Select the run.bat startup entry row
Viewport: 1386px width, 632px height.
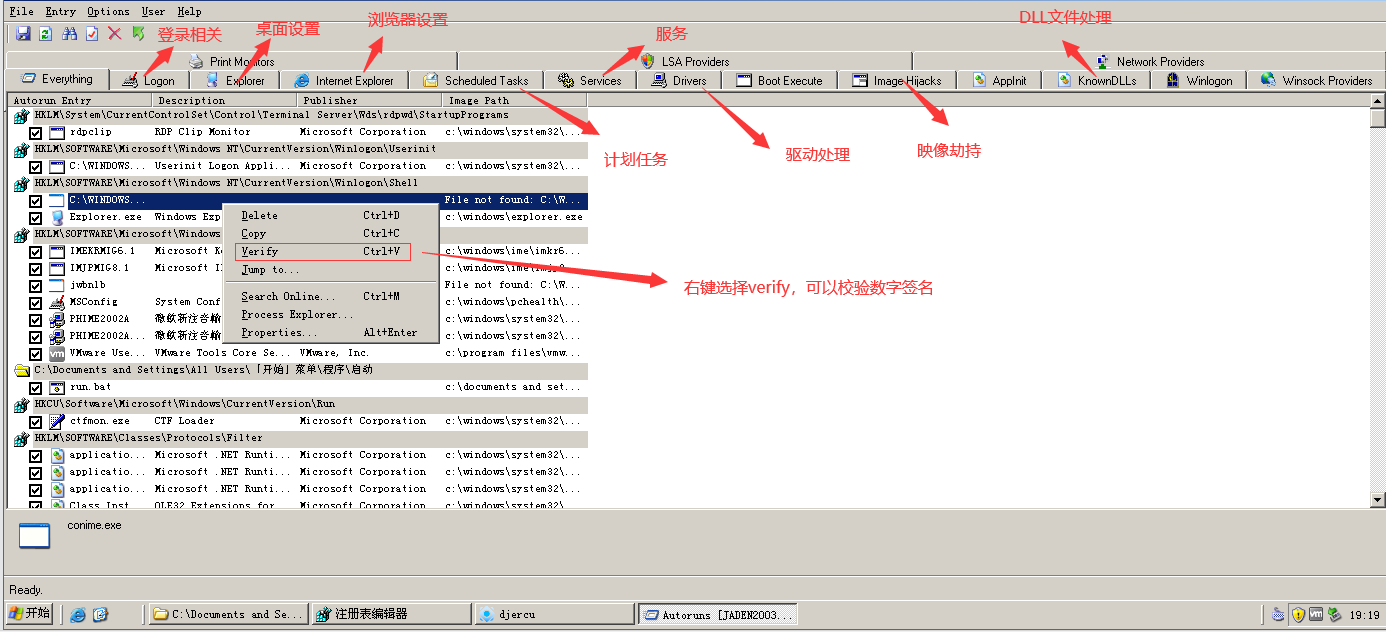[x=89, y=387]
